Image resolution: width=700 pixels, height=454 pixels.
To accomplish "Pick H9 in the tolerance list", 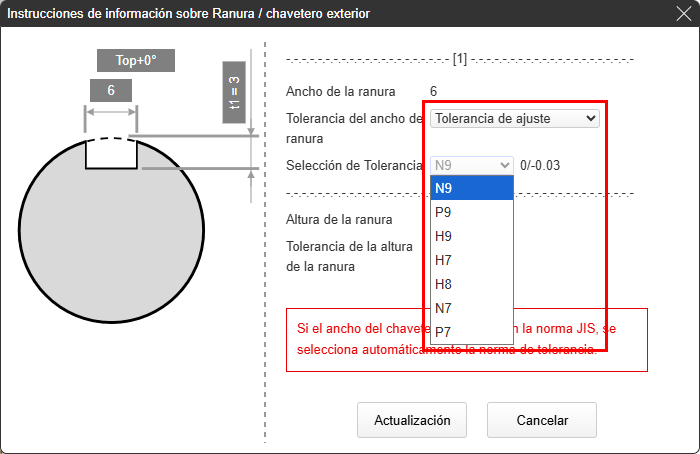I will 471,236.
